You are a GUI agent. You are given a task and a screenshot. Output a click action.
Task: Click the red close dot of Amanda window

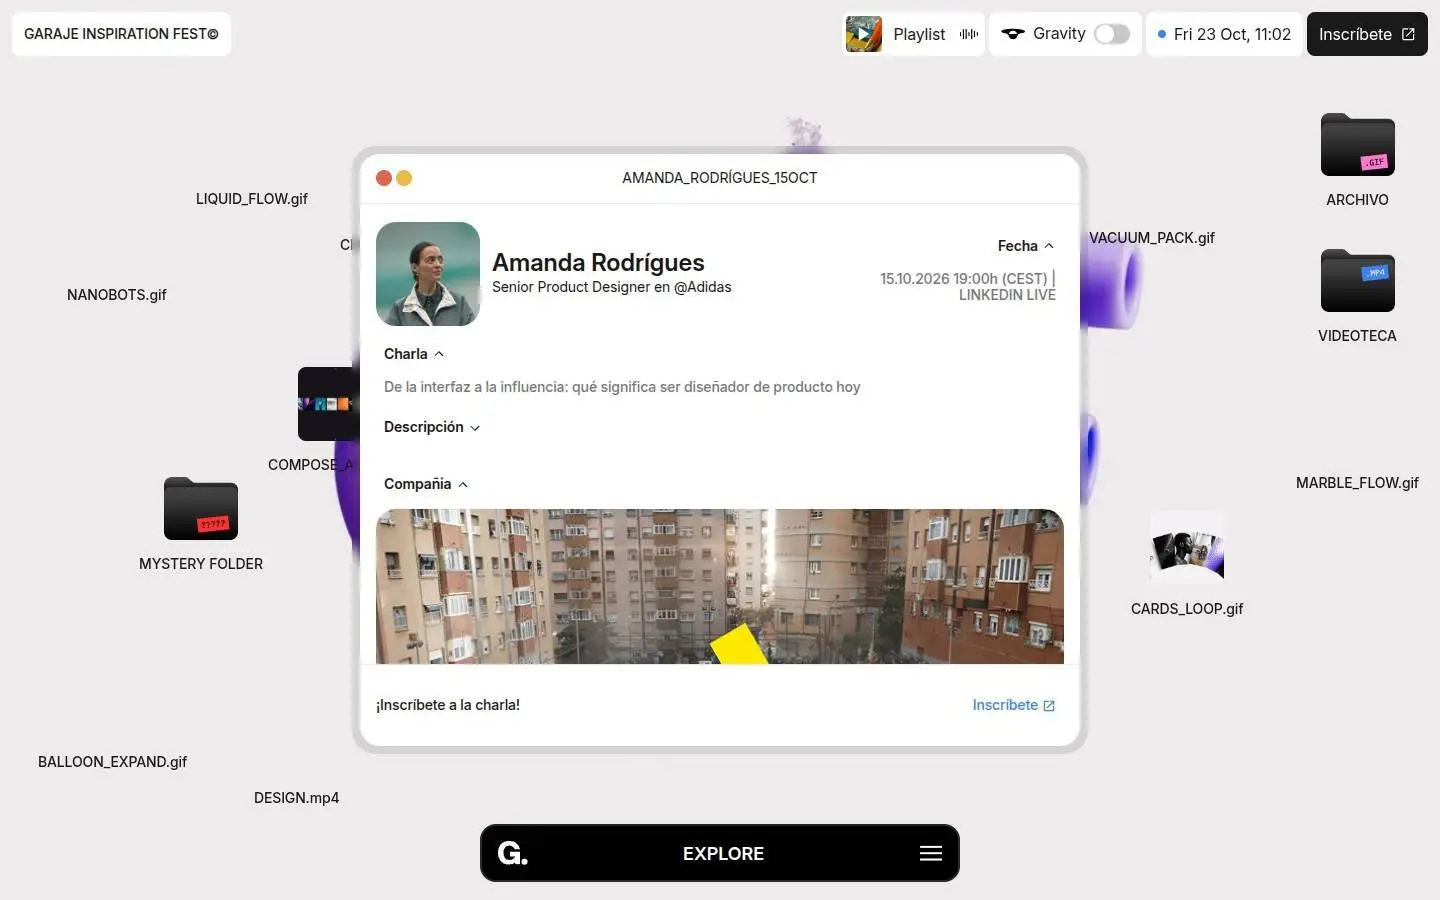tap(384, 178)
